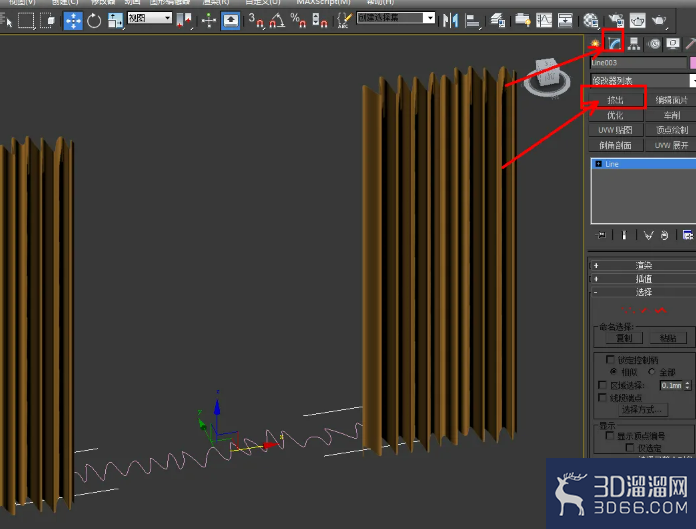The image size is (696, 529).
Task: Toggle the Percent Snap icon
Action: (x=298, y=21)
